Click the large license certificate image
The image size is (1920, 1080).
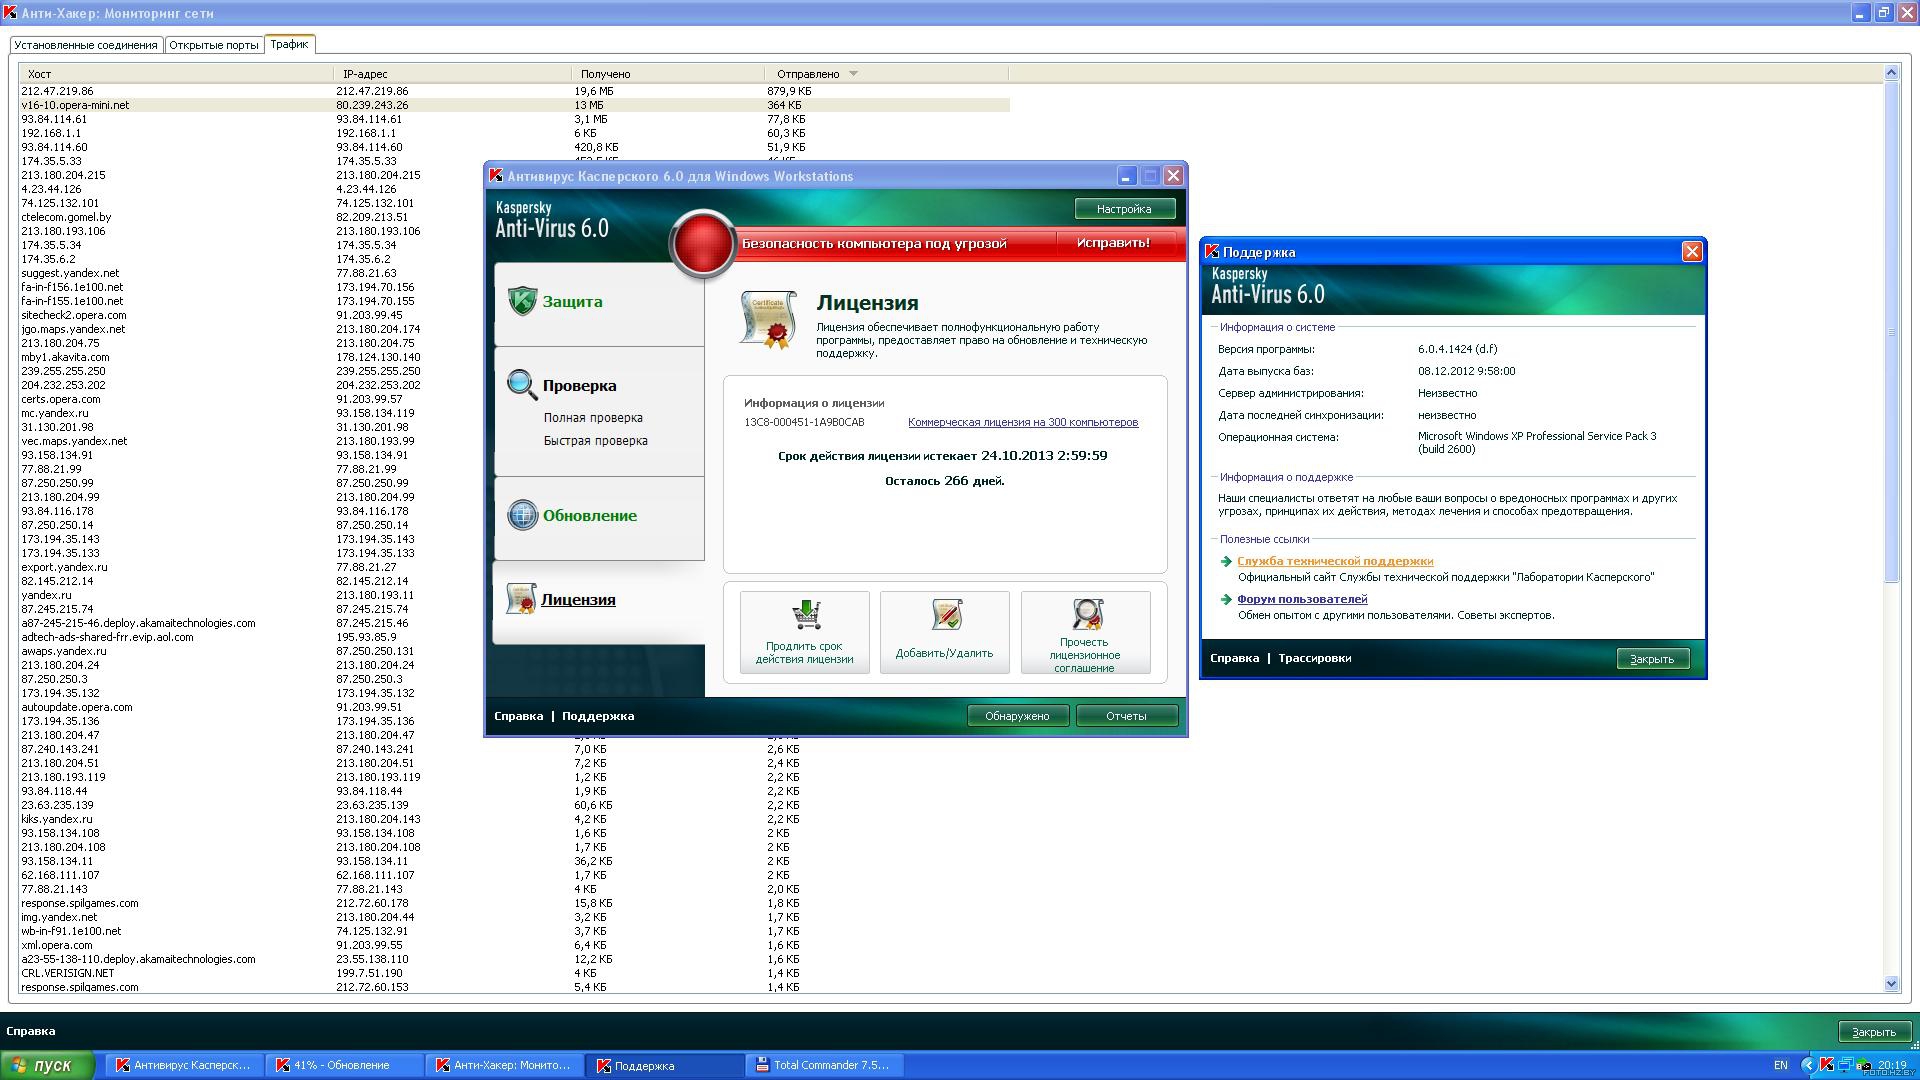tap(767, 320)
